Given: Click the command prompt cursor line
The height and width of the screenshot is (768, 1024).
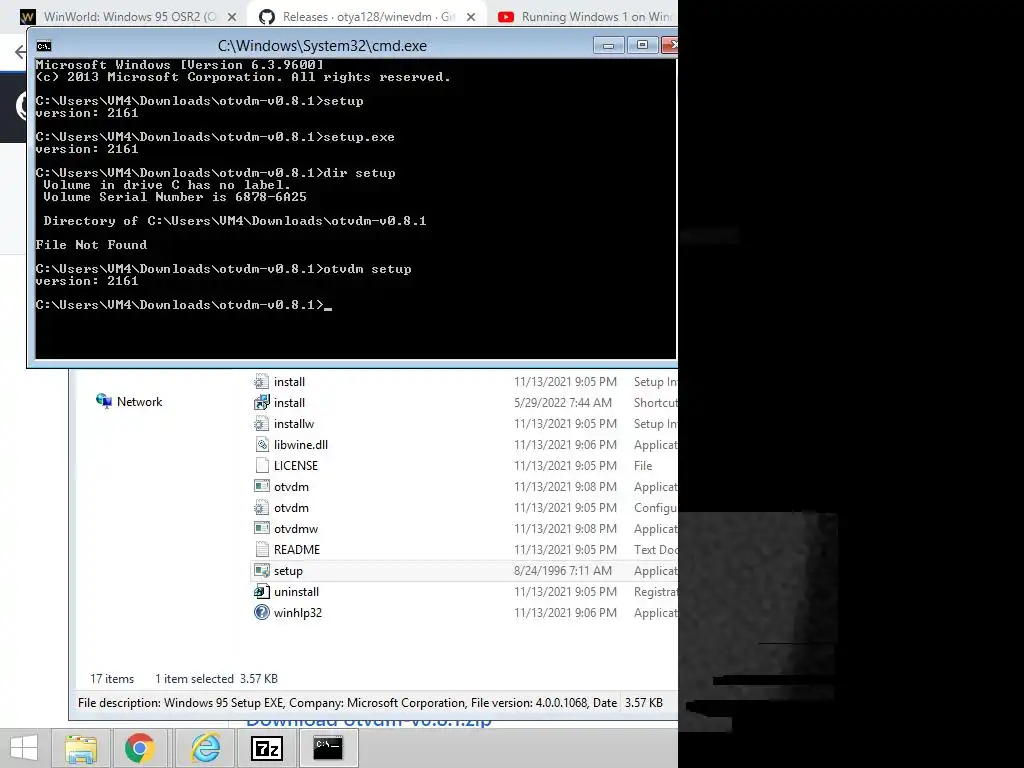Looking at the screenshot, I should (x=184, y=305).
